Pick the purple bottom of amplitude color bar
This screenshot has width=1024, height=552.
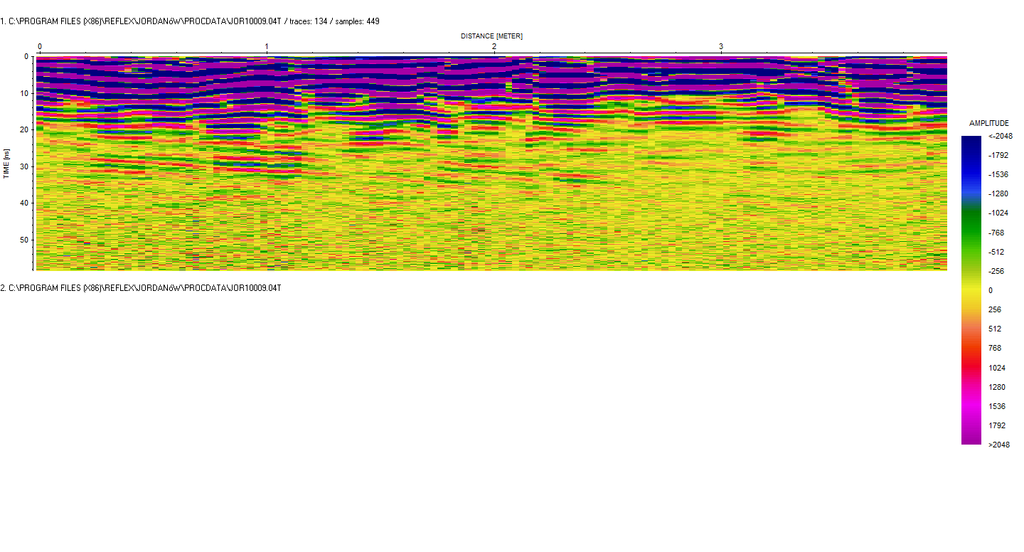pyautogui.click(x=971, y=435)
